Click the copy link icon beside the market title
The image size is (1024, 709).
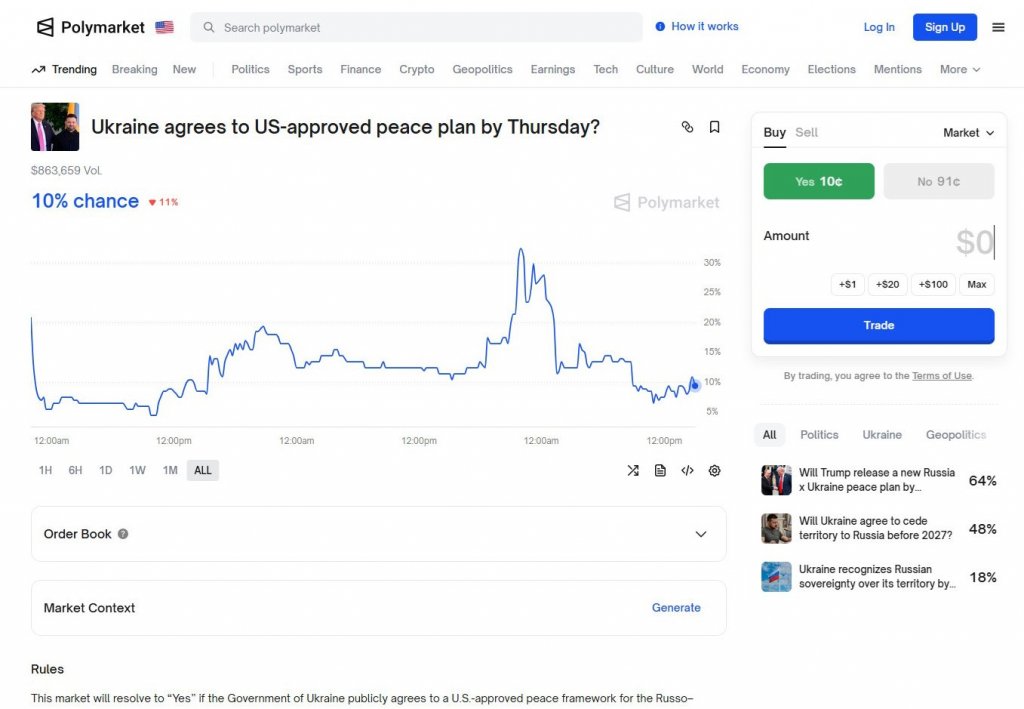click(x=687, y=127)
